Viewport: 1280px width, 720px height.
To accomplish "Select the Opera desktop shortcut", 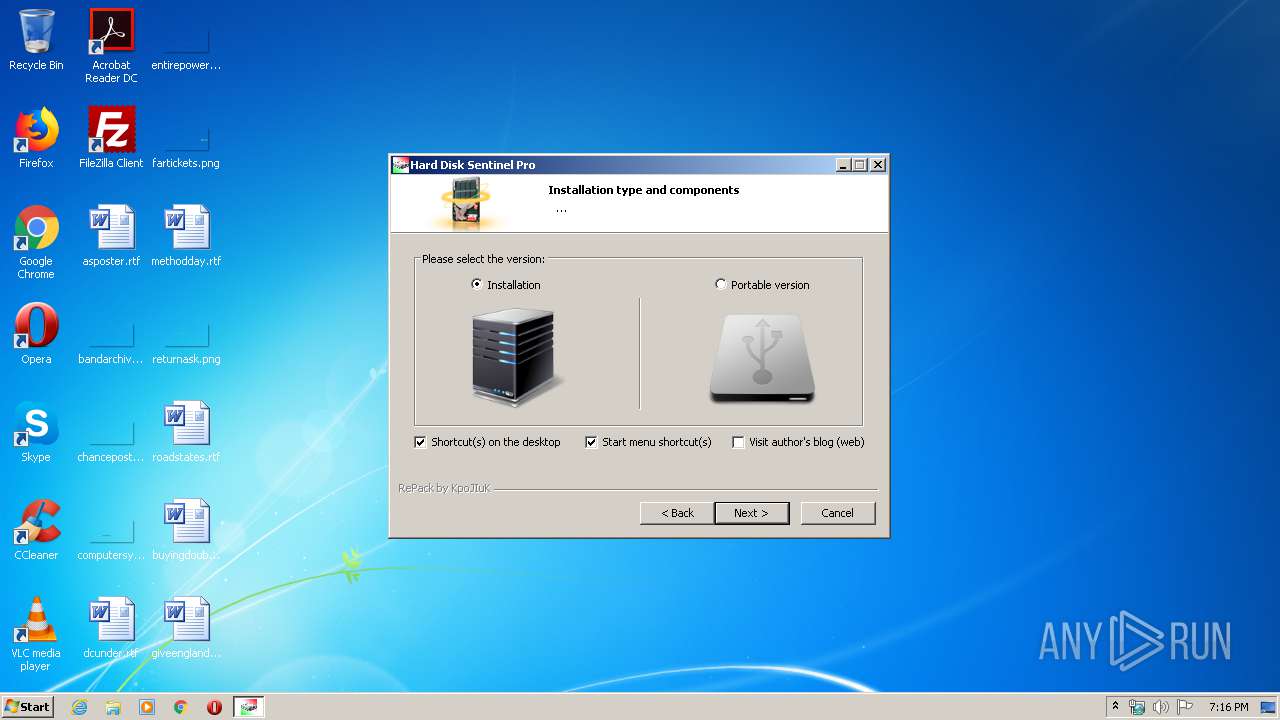I will pyautogui.click(x=36, y=334).
